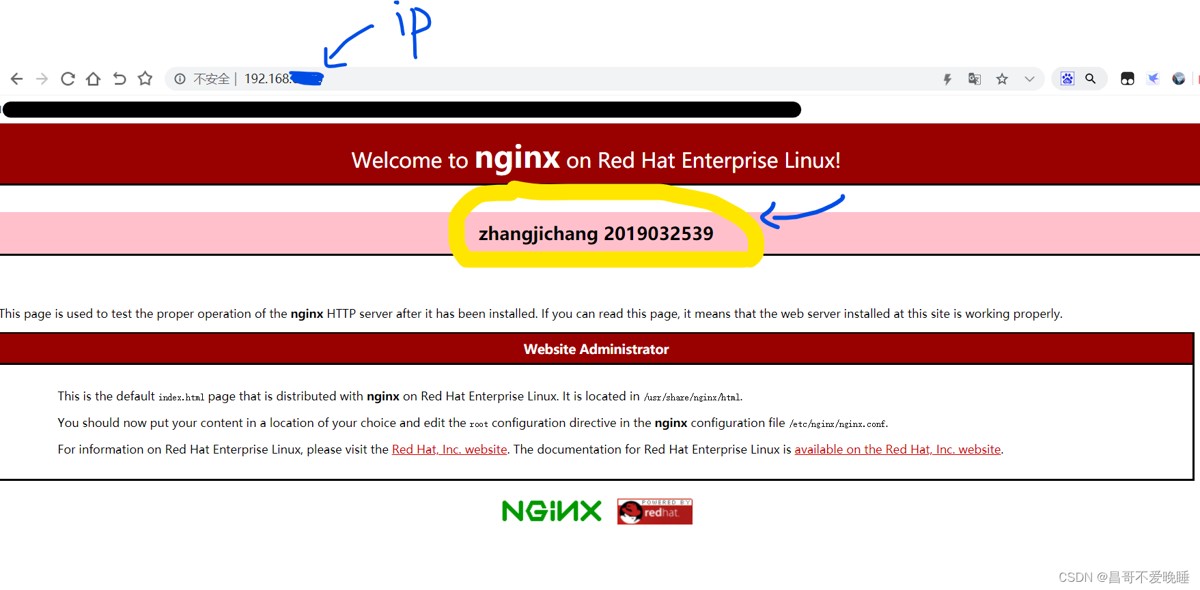
Task: Translate the page with the translate icon
Action: [974, 79]
